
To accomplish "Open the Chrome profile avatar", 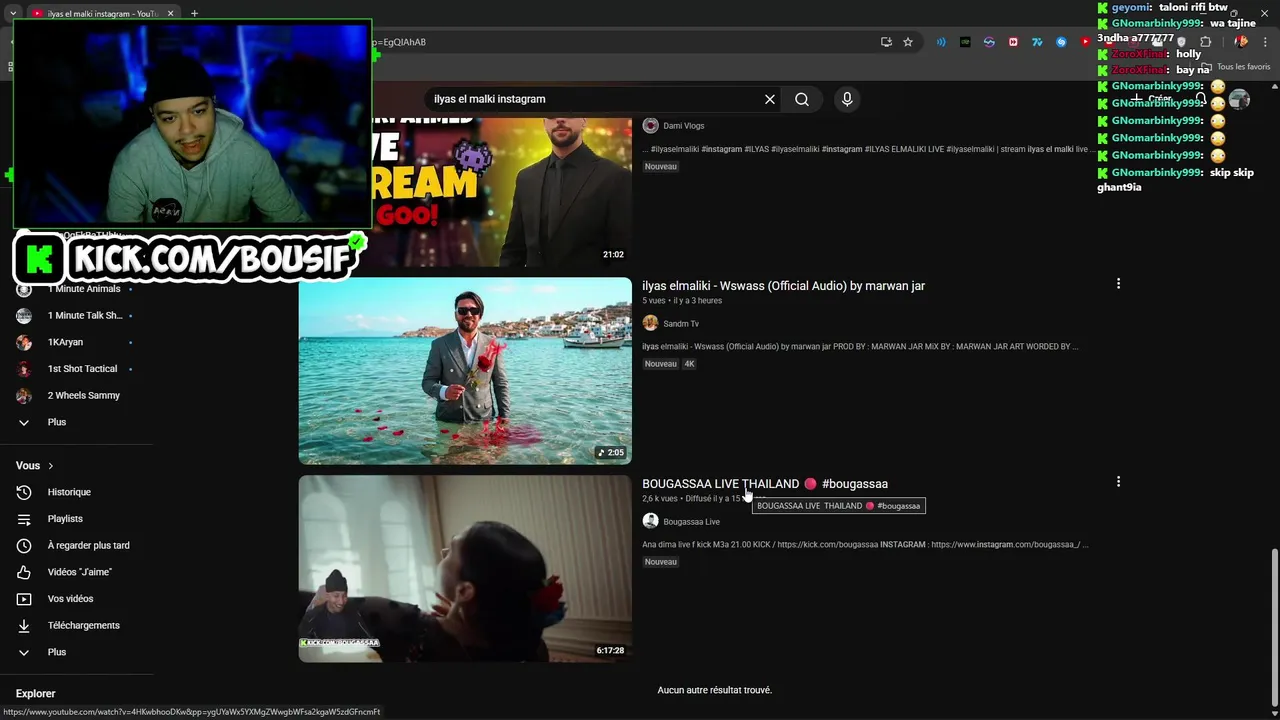I will (x=1241, y=42).
